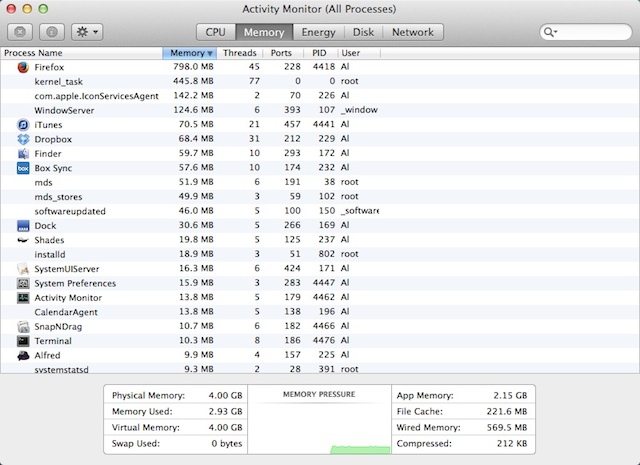This screenshot has width=640, height=465.
Task: Click the Finder app icon
Action: click(23, 154)
